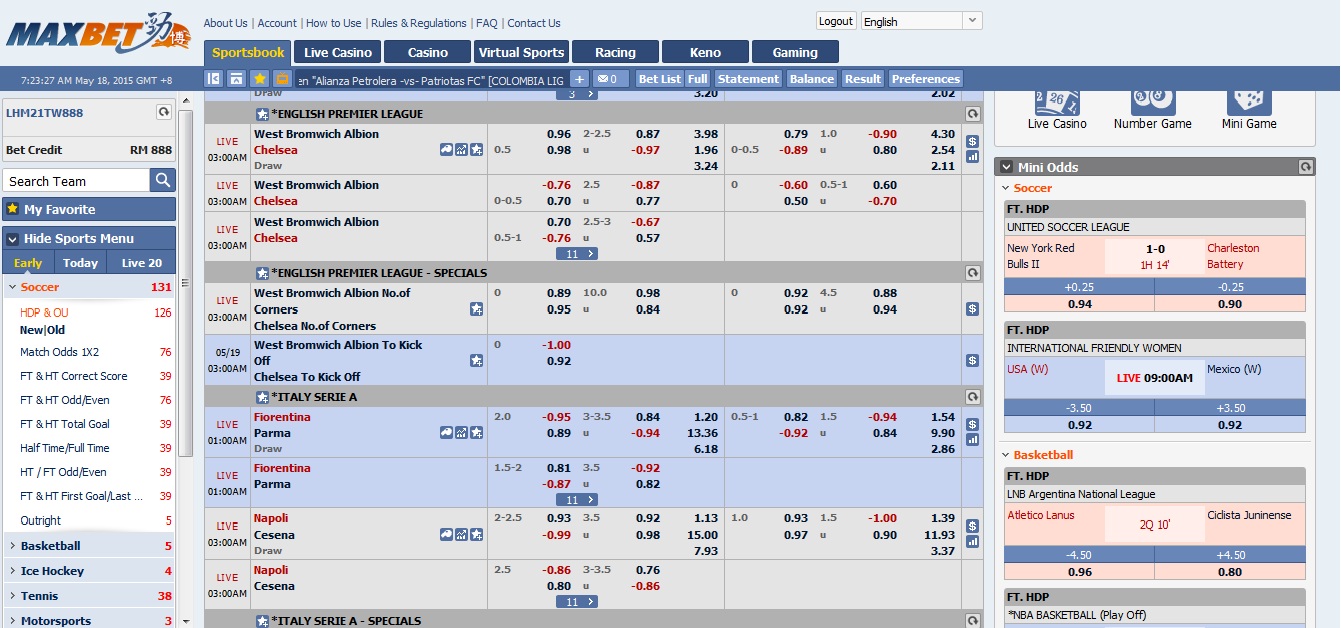Click the blue arrow icon beside Parma

coord(446,433)
